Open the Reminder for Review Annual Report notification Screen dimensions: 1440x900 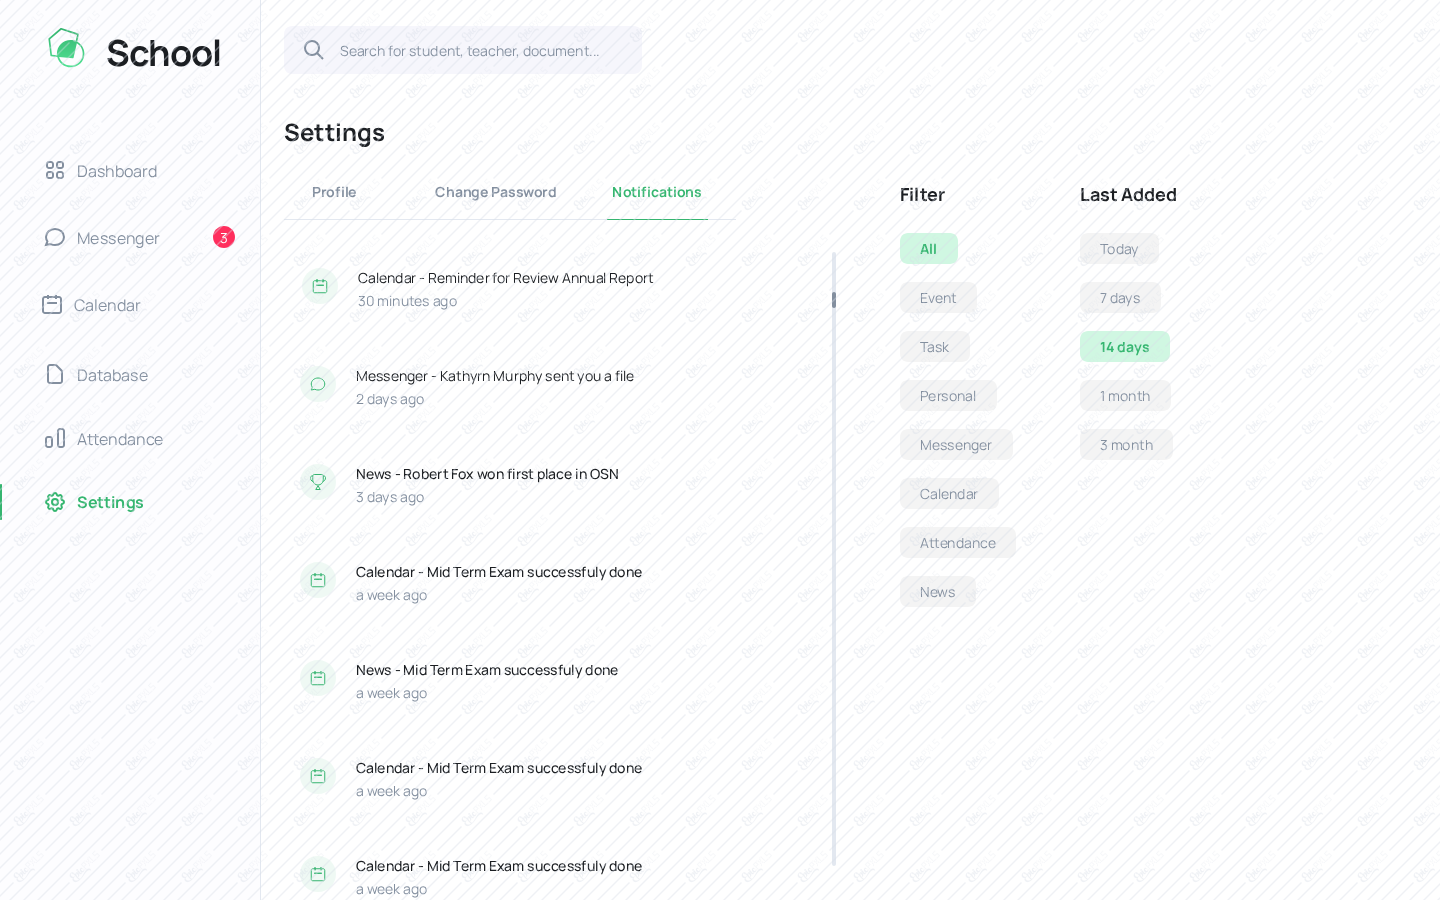pyautogui.click(x=505, y=278)
